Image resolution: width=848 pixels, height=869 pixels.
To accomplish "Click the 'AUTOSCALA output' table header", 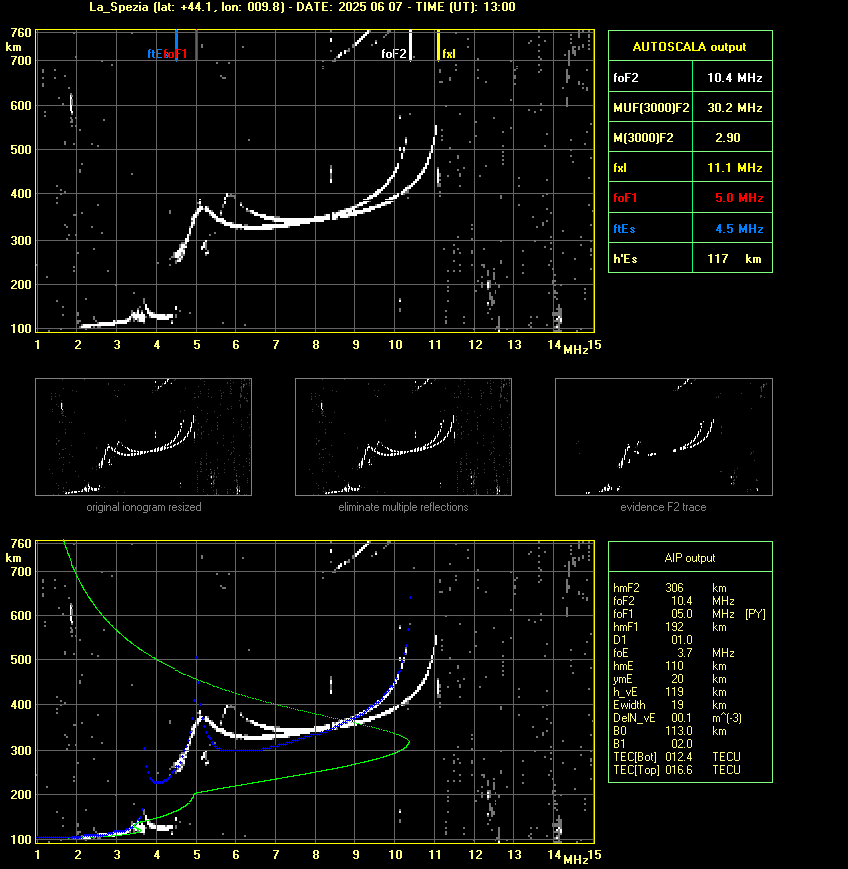I will 690,47.
